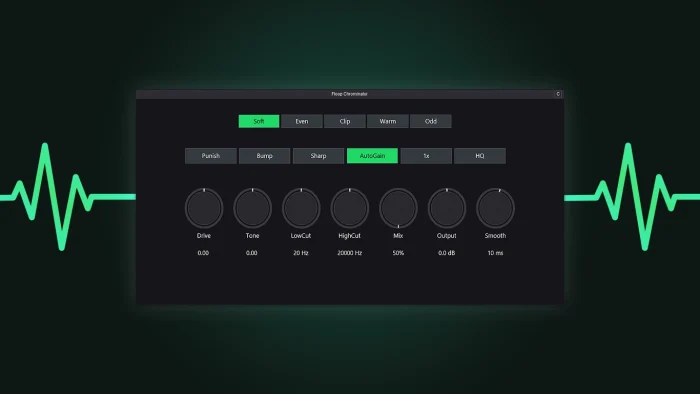Screen dimensions: 700x394
Task: Click the LowCut label
Action: [x=301, y=236]
